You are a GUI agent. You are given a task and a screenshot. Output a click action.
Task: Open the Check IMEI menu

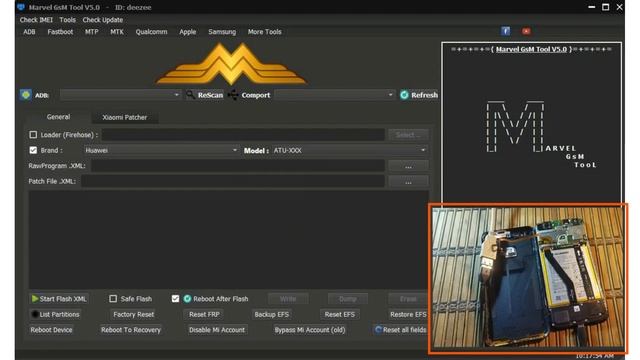coord(36,20)
